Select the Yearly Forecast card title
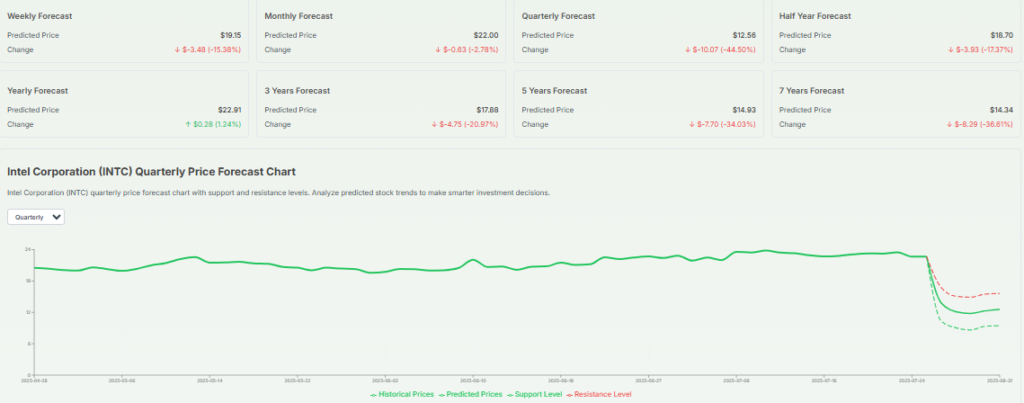Image resolution: width=1024 pixels, height=403 pixels. (37, 91)
